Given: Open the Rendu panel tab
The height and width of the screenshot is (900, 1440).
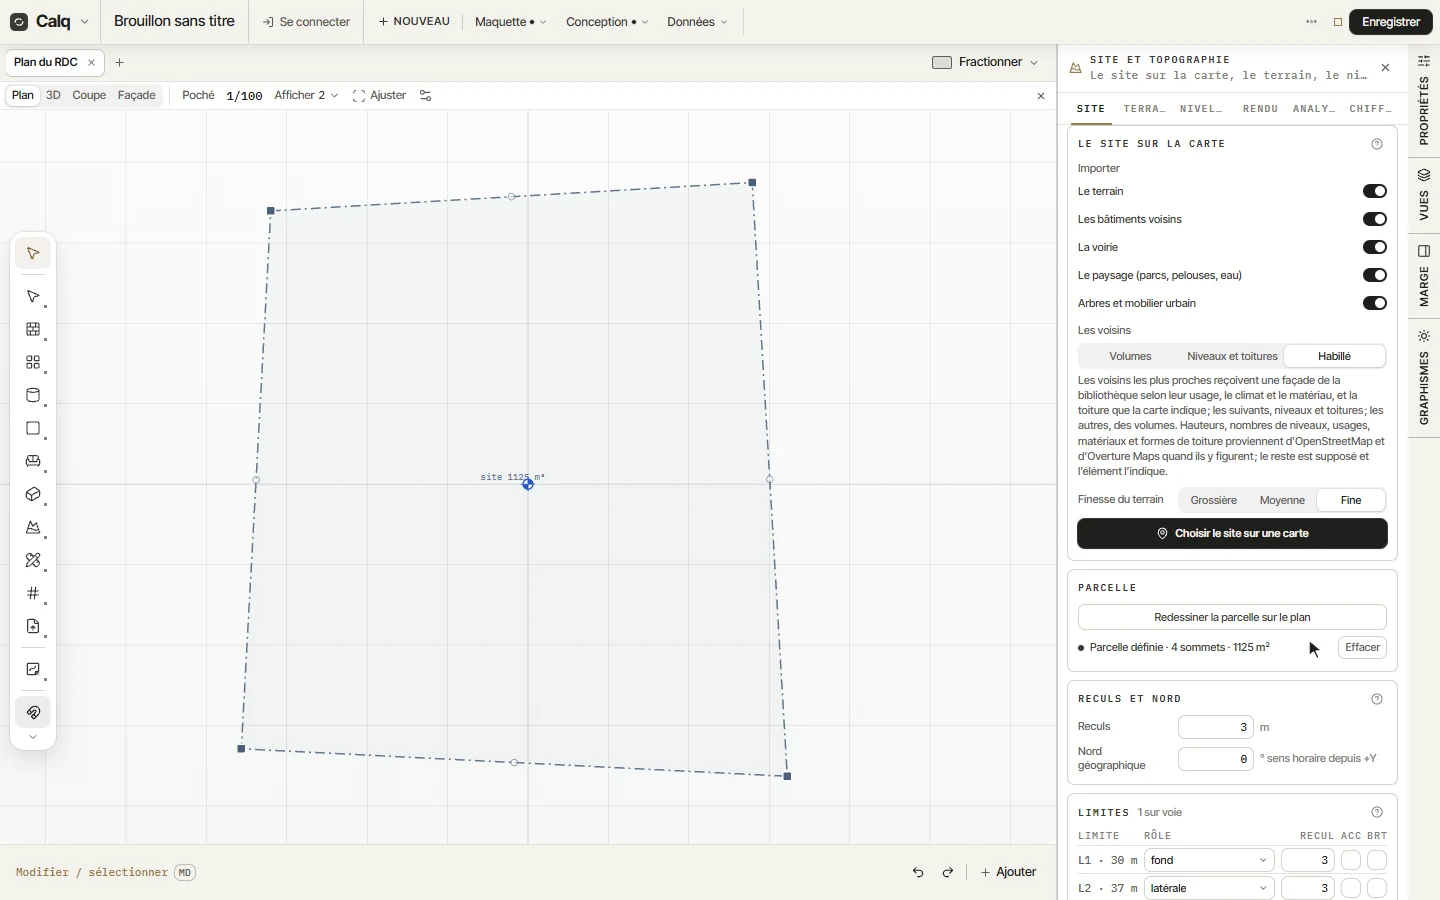Looking at the screenshot, I should tap(1260, 109).
